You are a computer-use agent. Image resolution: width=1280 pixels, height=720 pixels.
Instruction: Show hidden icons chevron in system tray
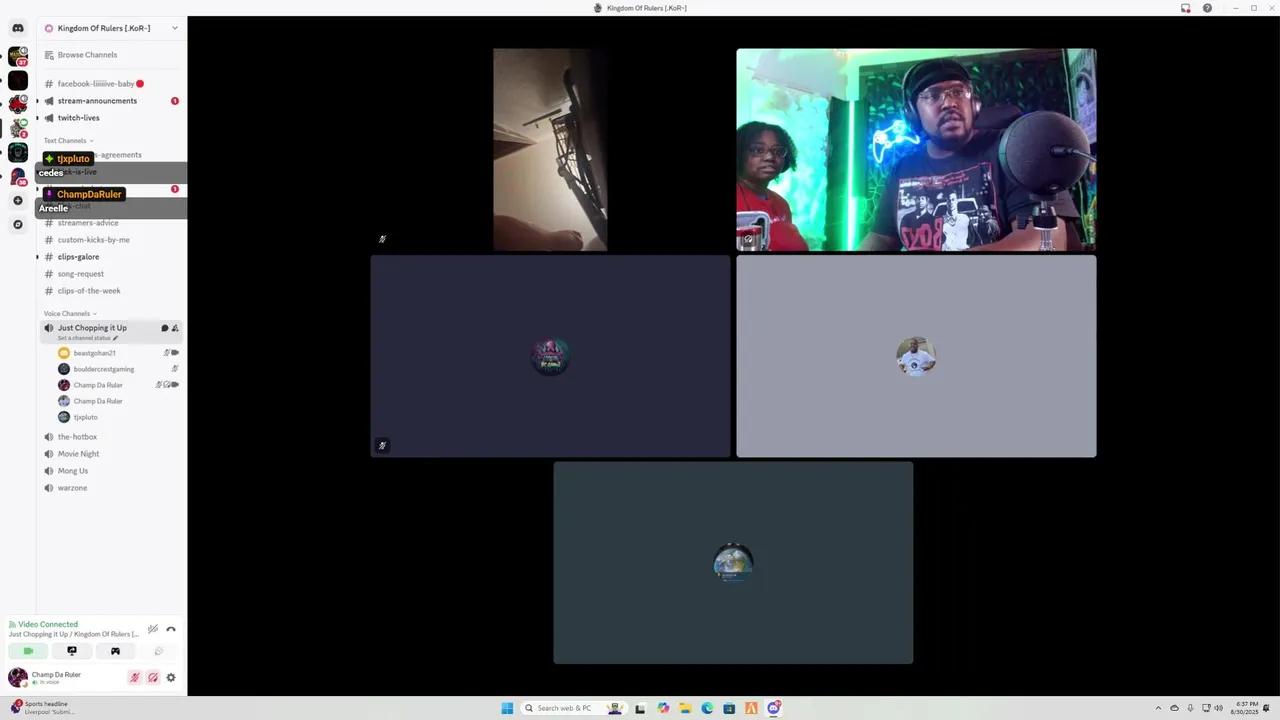(x=1159, y=708)
